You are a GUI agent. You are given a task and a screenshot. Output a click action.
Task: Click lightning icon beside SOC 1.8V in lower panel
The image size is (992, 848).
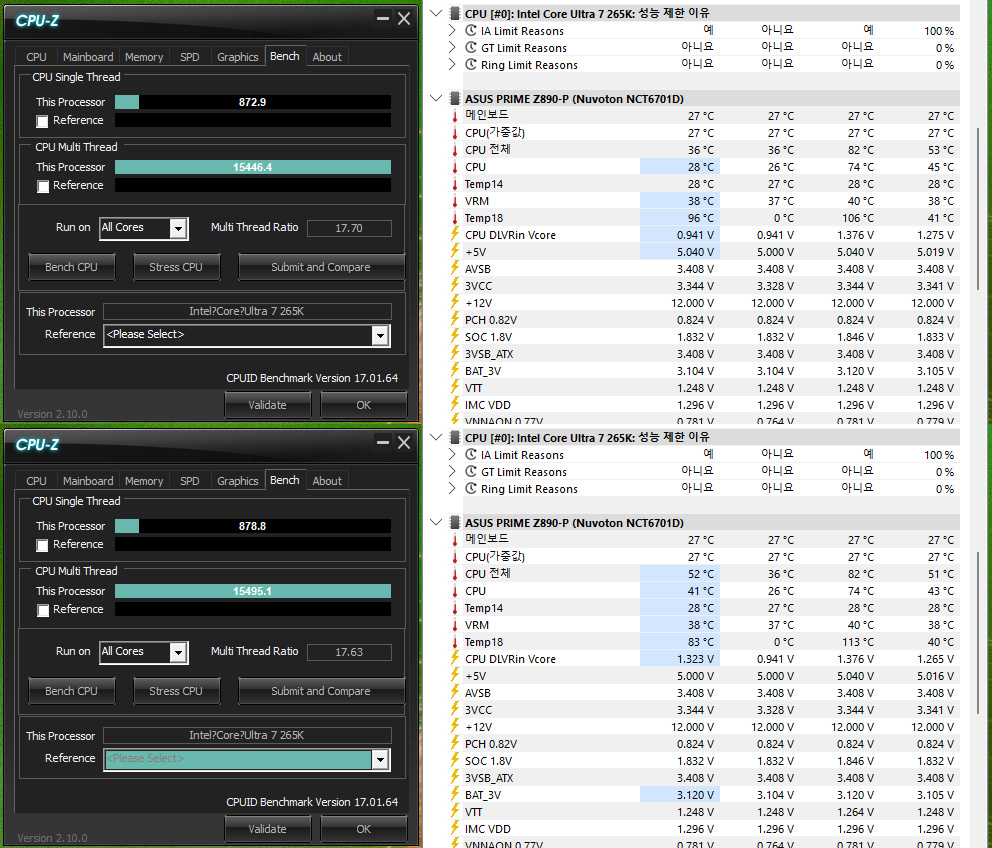[454, 761]
